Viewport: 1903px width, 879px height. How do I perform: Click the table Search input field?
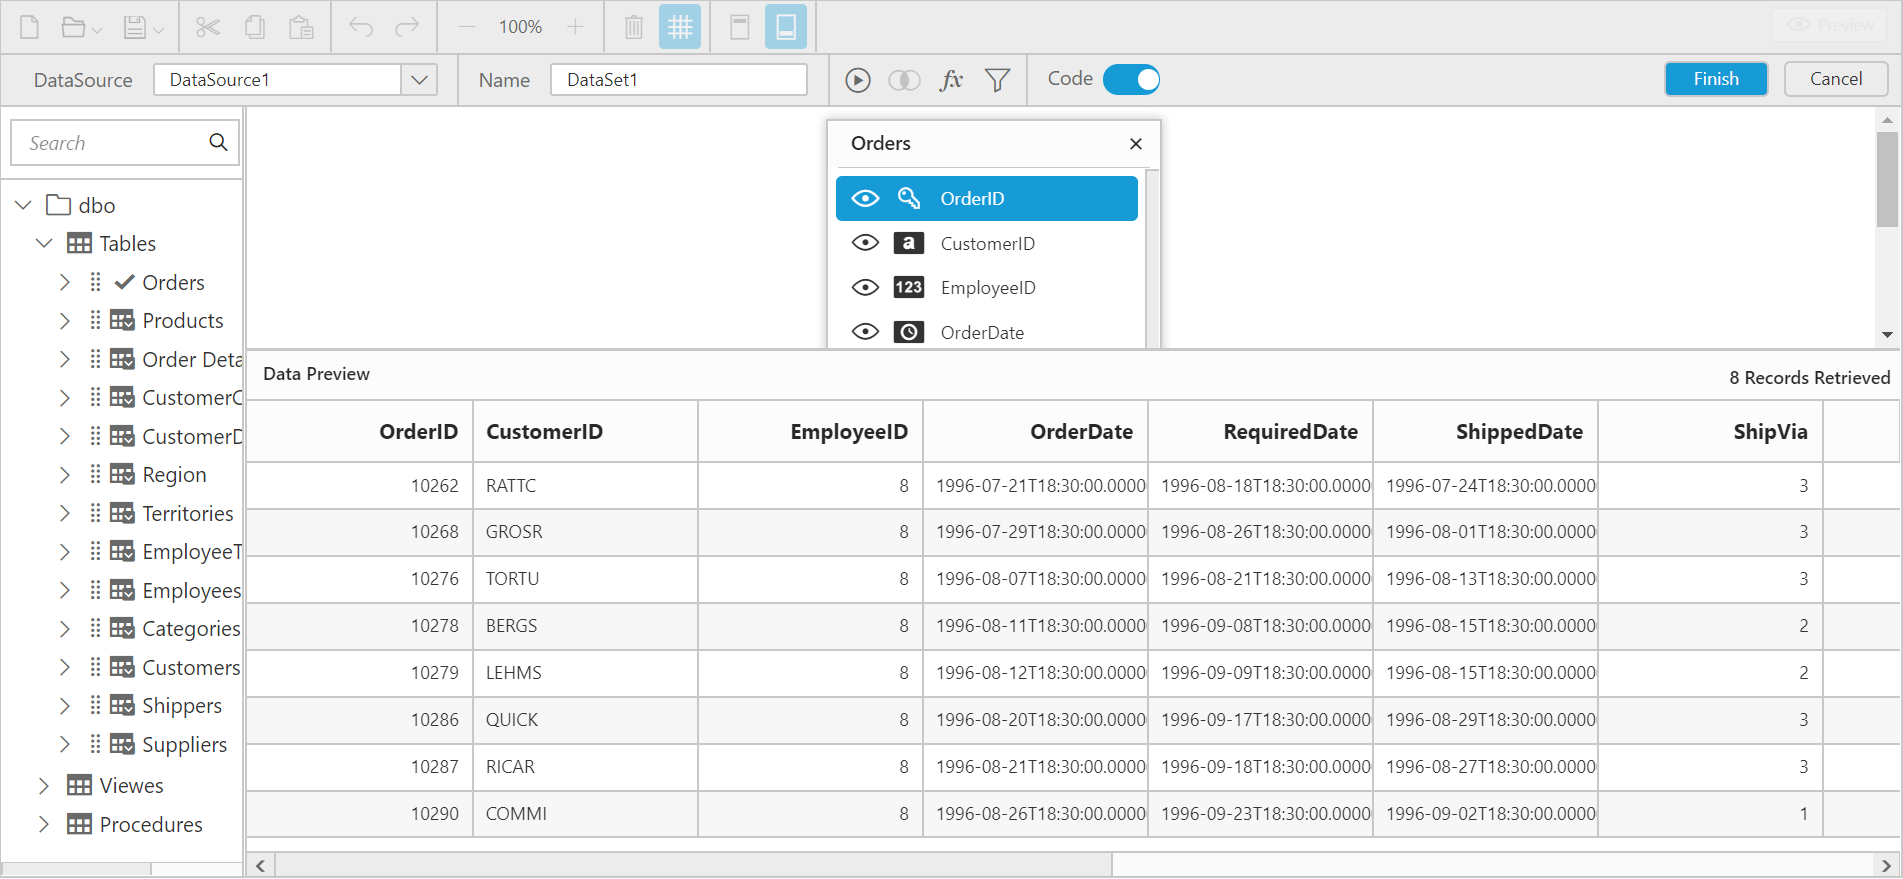(112, 143)
